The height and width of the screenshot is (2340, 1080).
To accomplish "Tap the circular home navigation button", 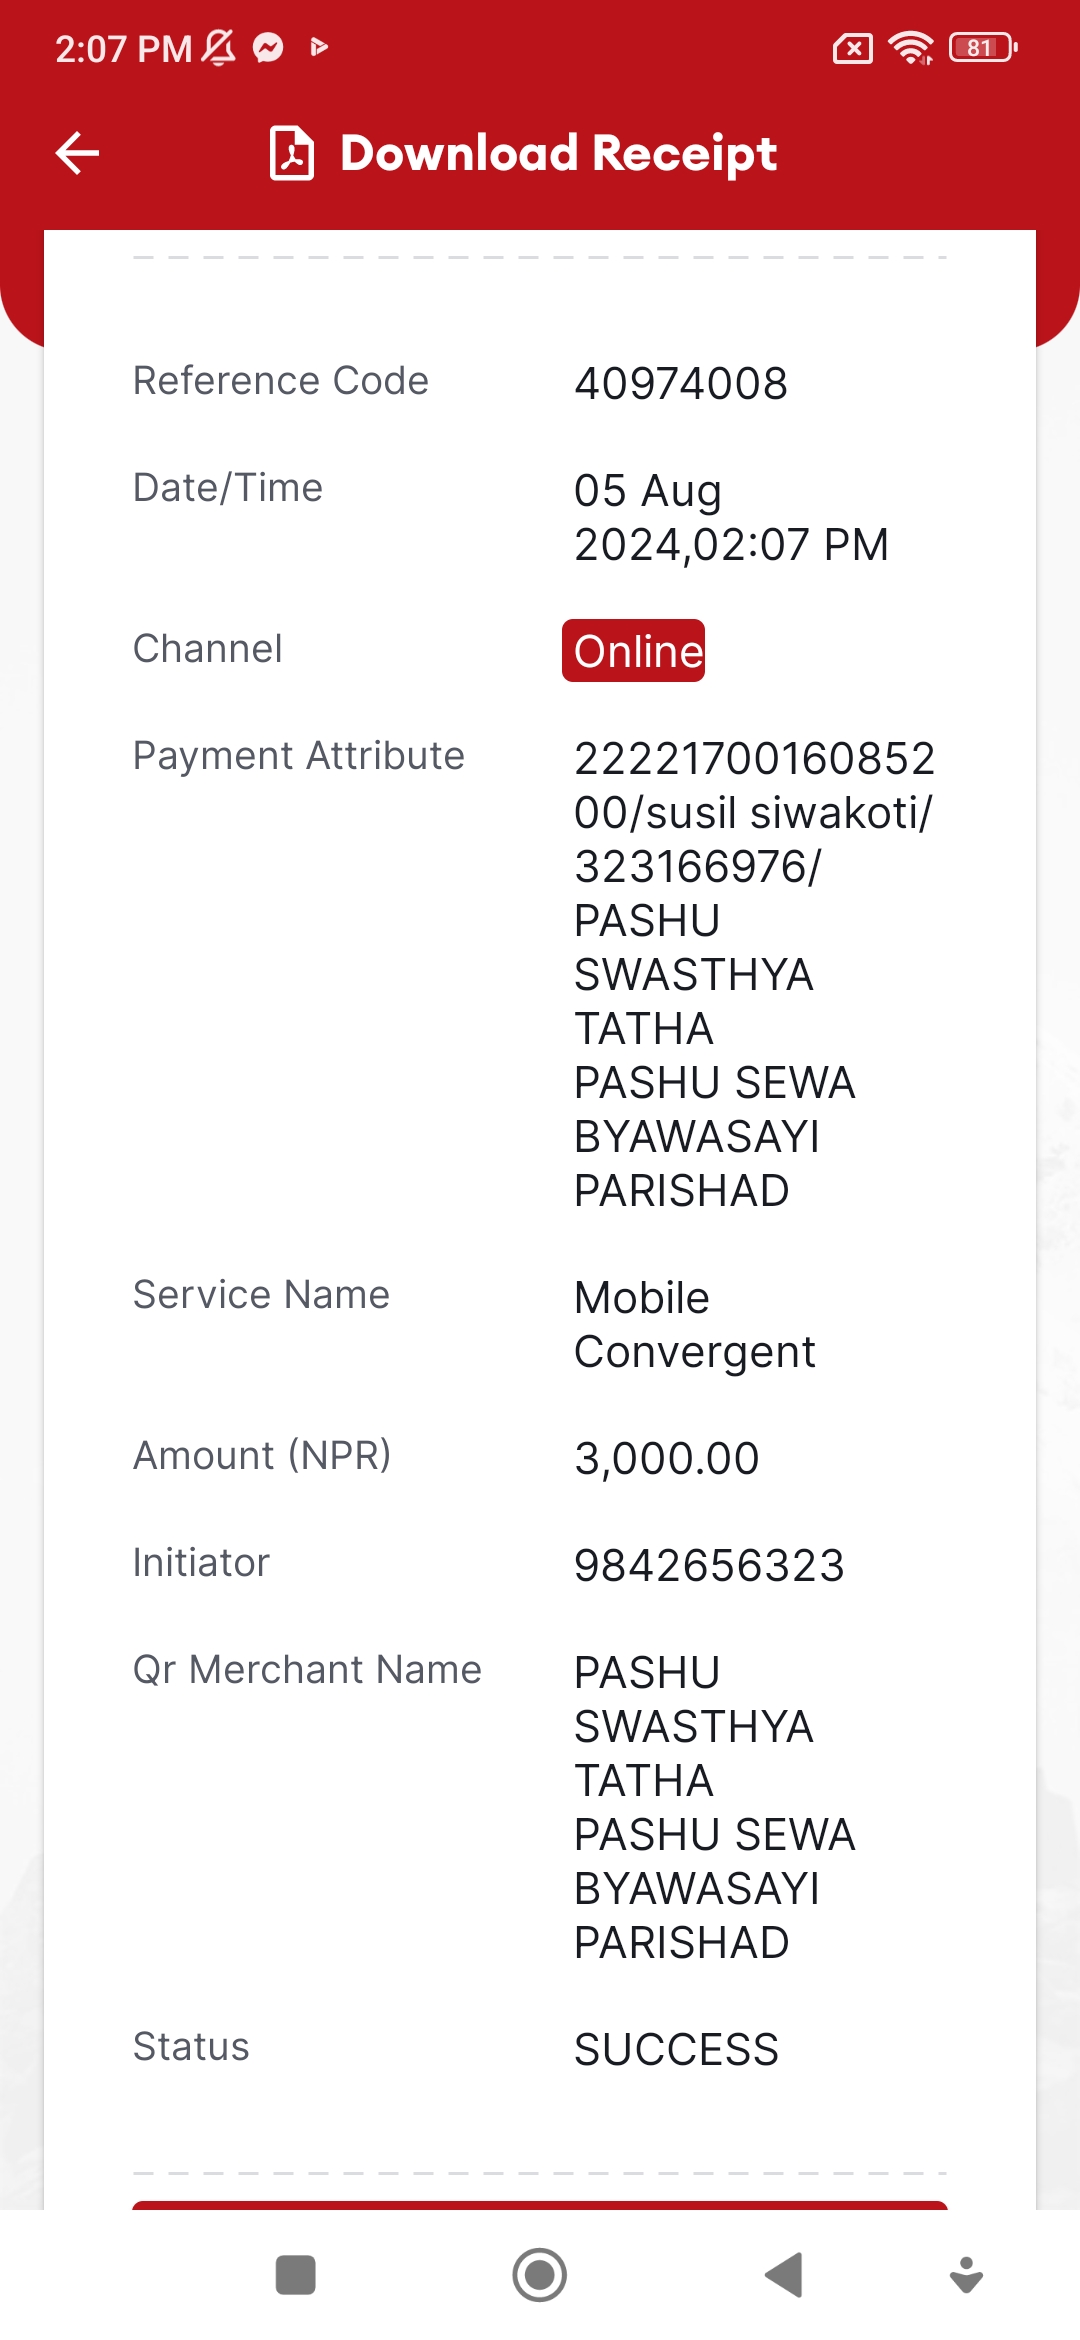I will (x=540, y=2275).
